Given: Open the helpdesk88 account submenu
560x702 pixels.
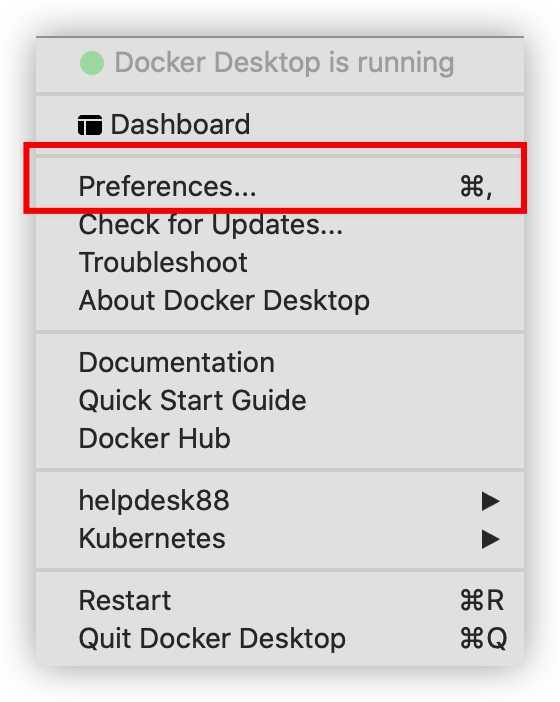Looking at the screenshot, I should click(x=280, y=501).
